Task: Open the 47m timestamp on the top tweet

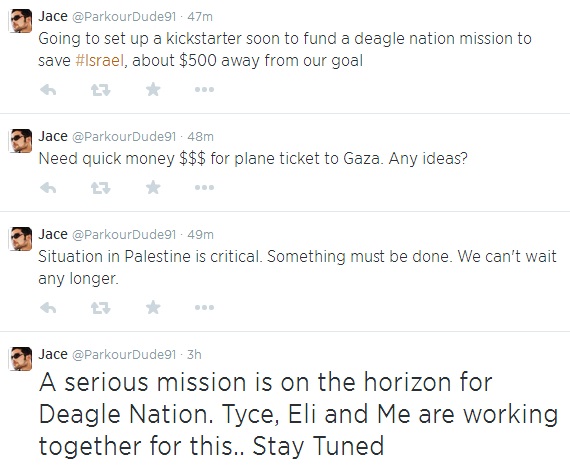Action: (200, 17)
